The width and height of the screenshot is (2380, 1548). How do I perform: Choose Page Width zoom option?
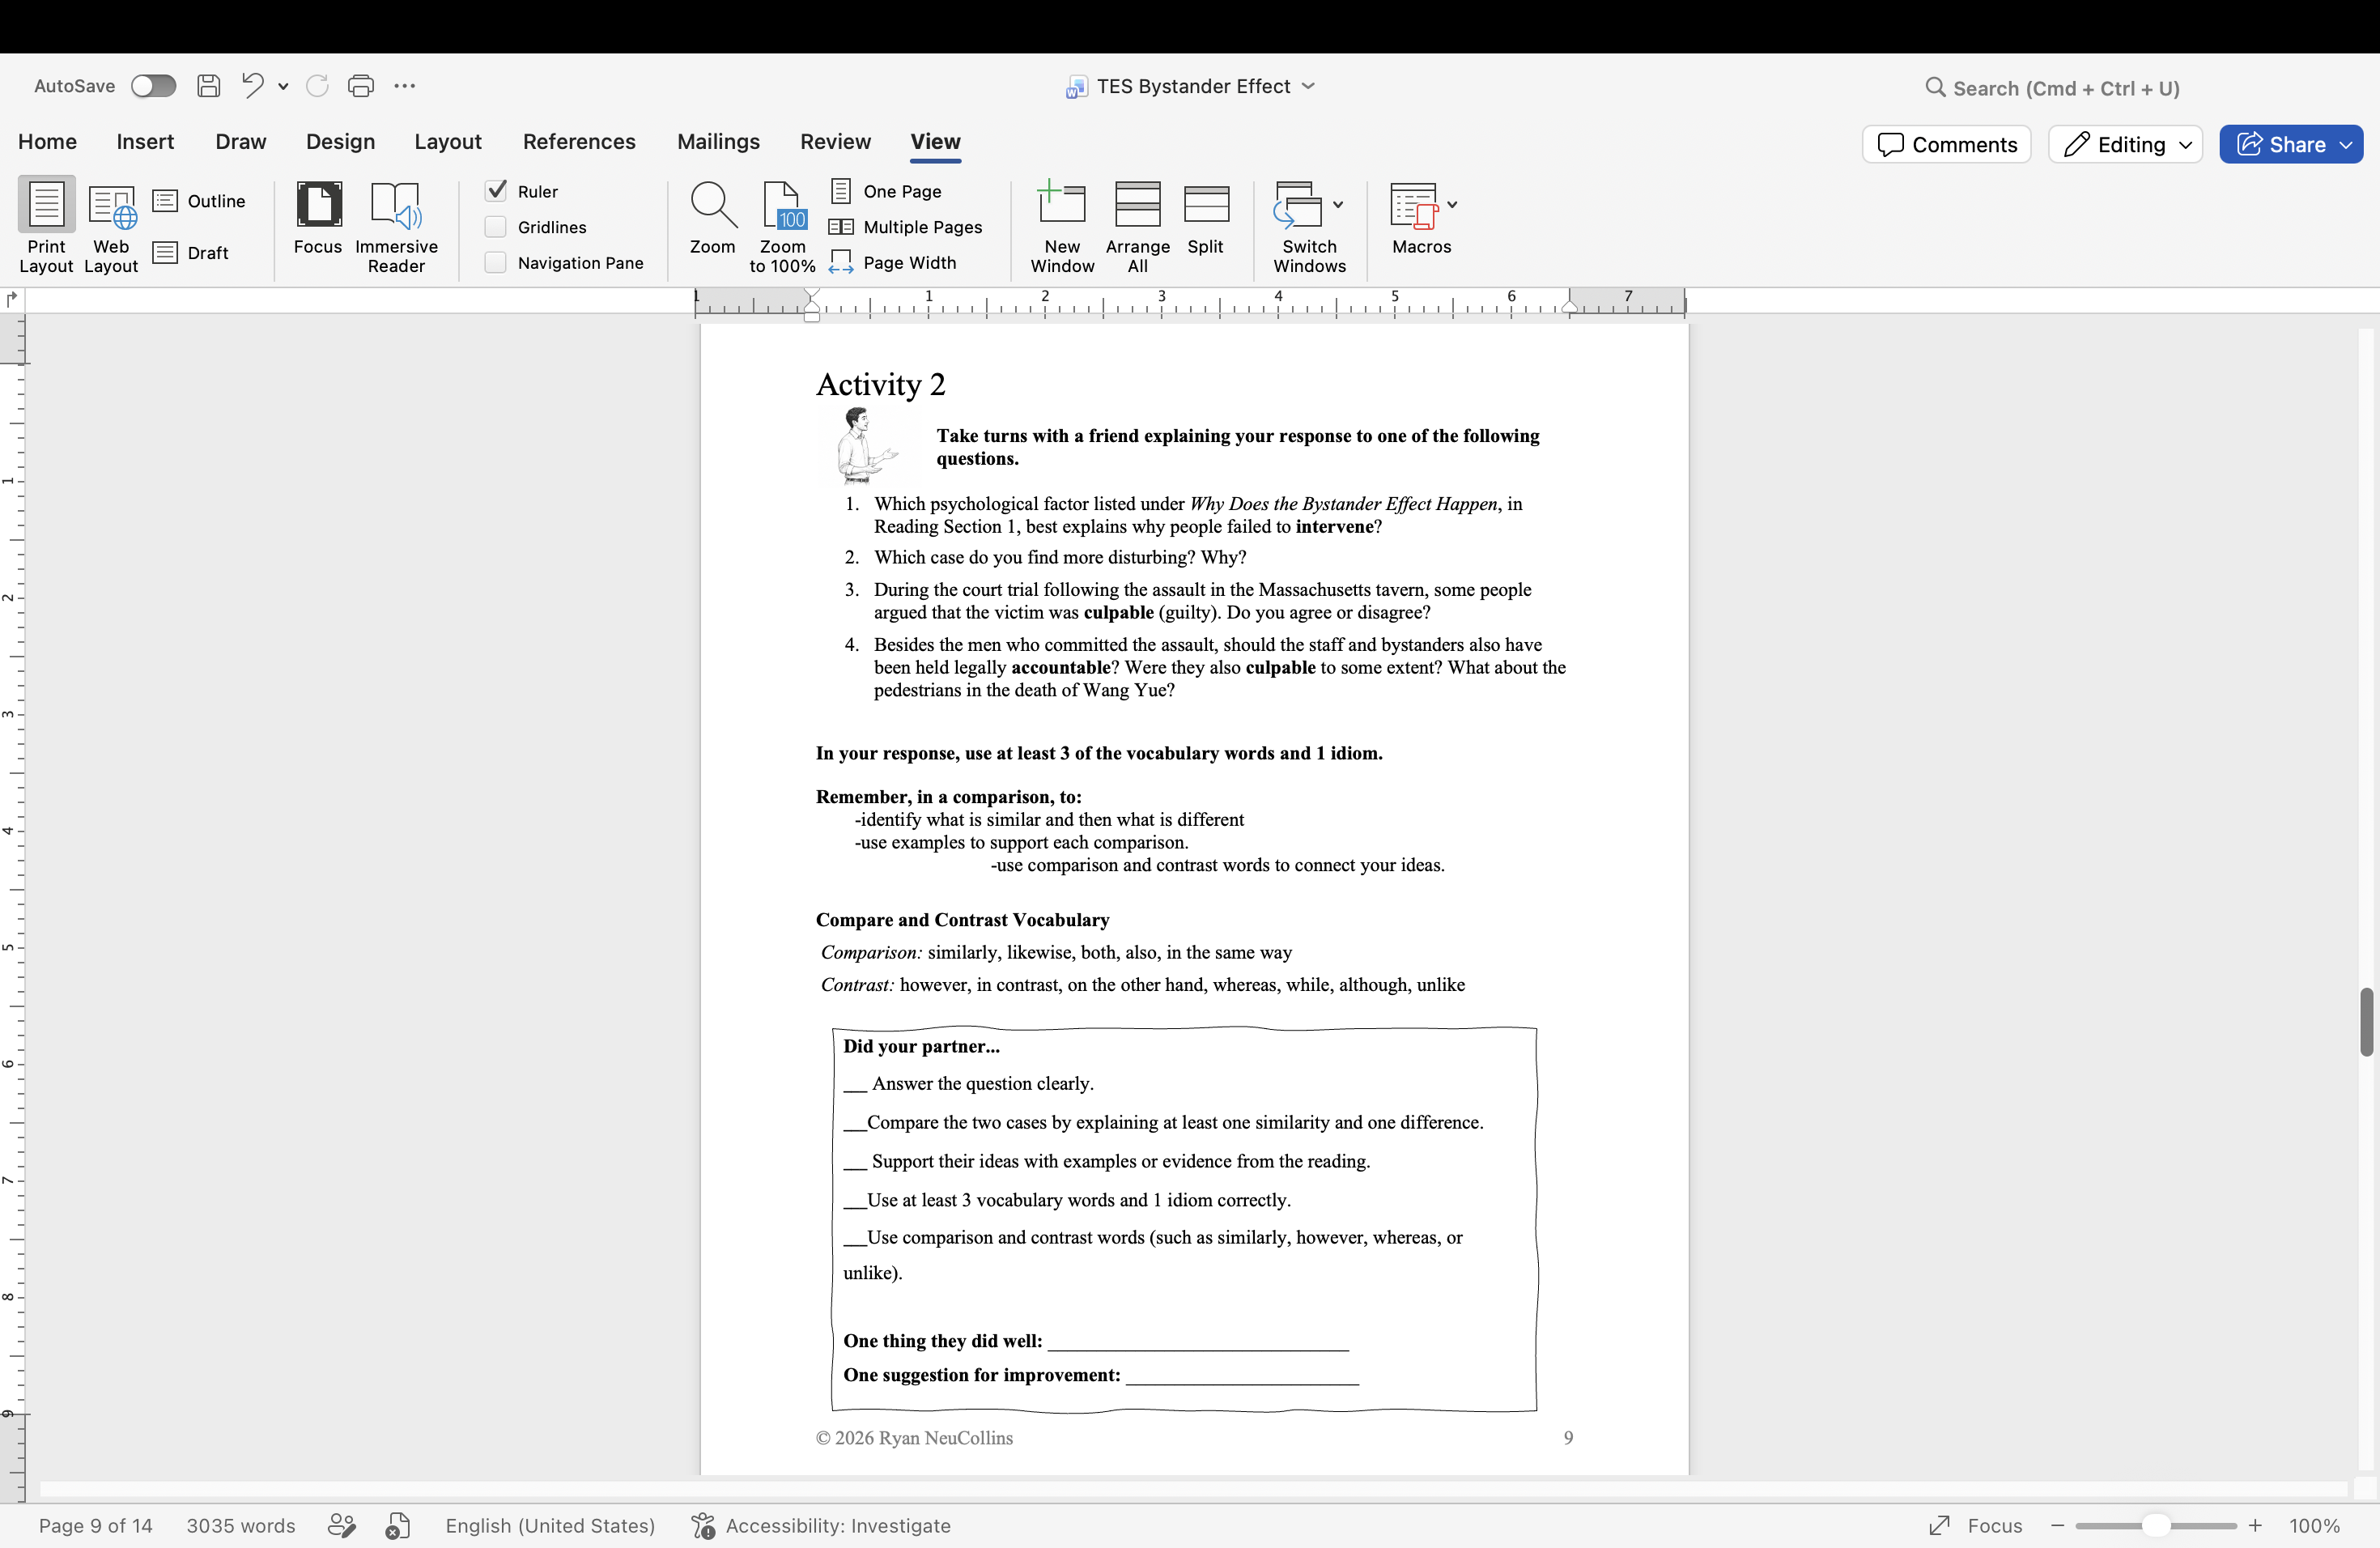(893, 263)
